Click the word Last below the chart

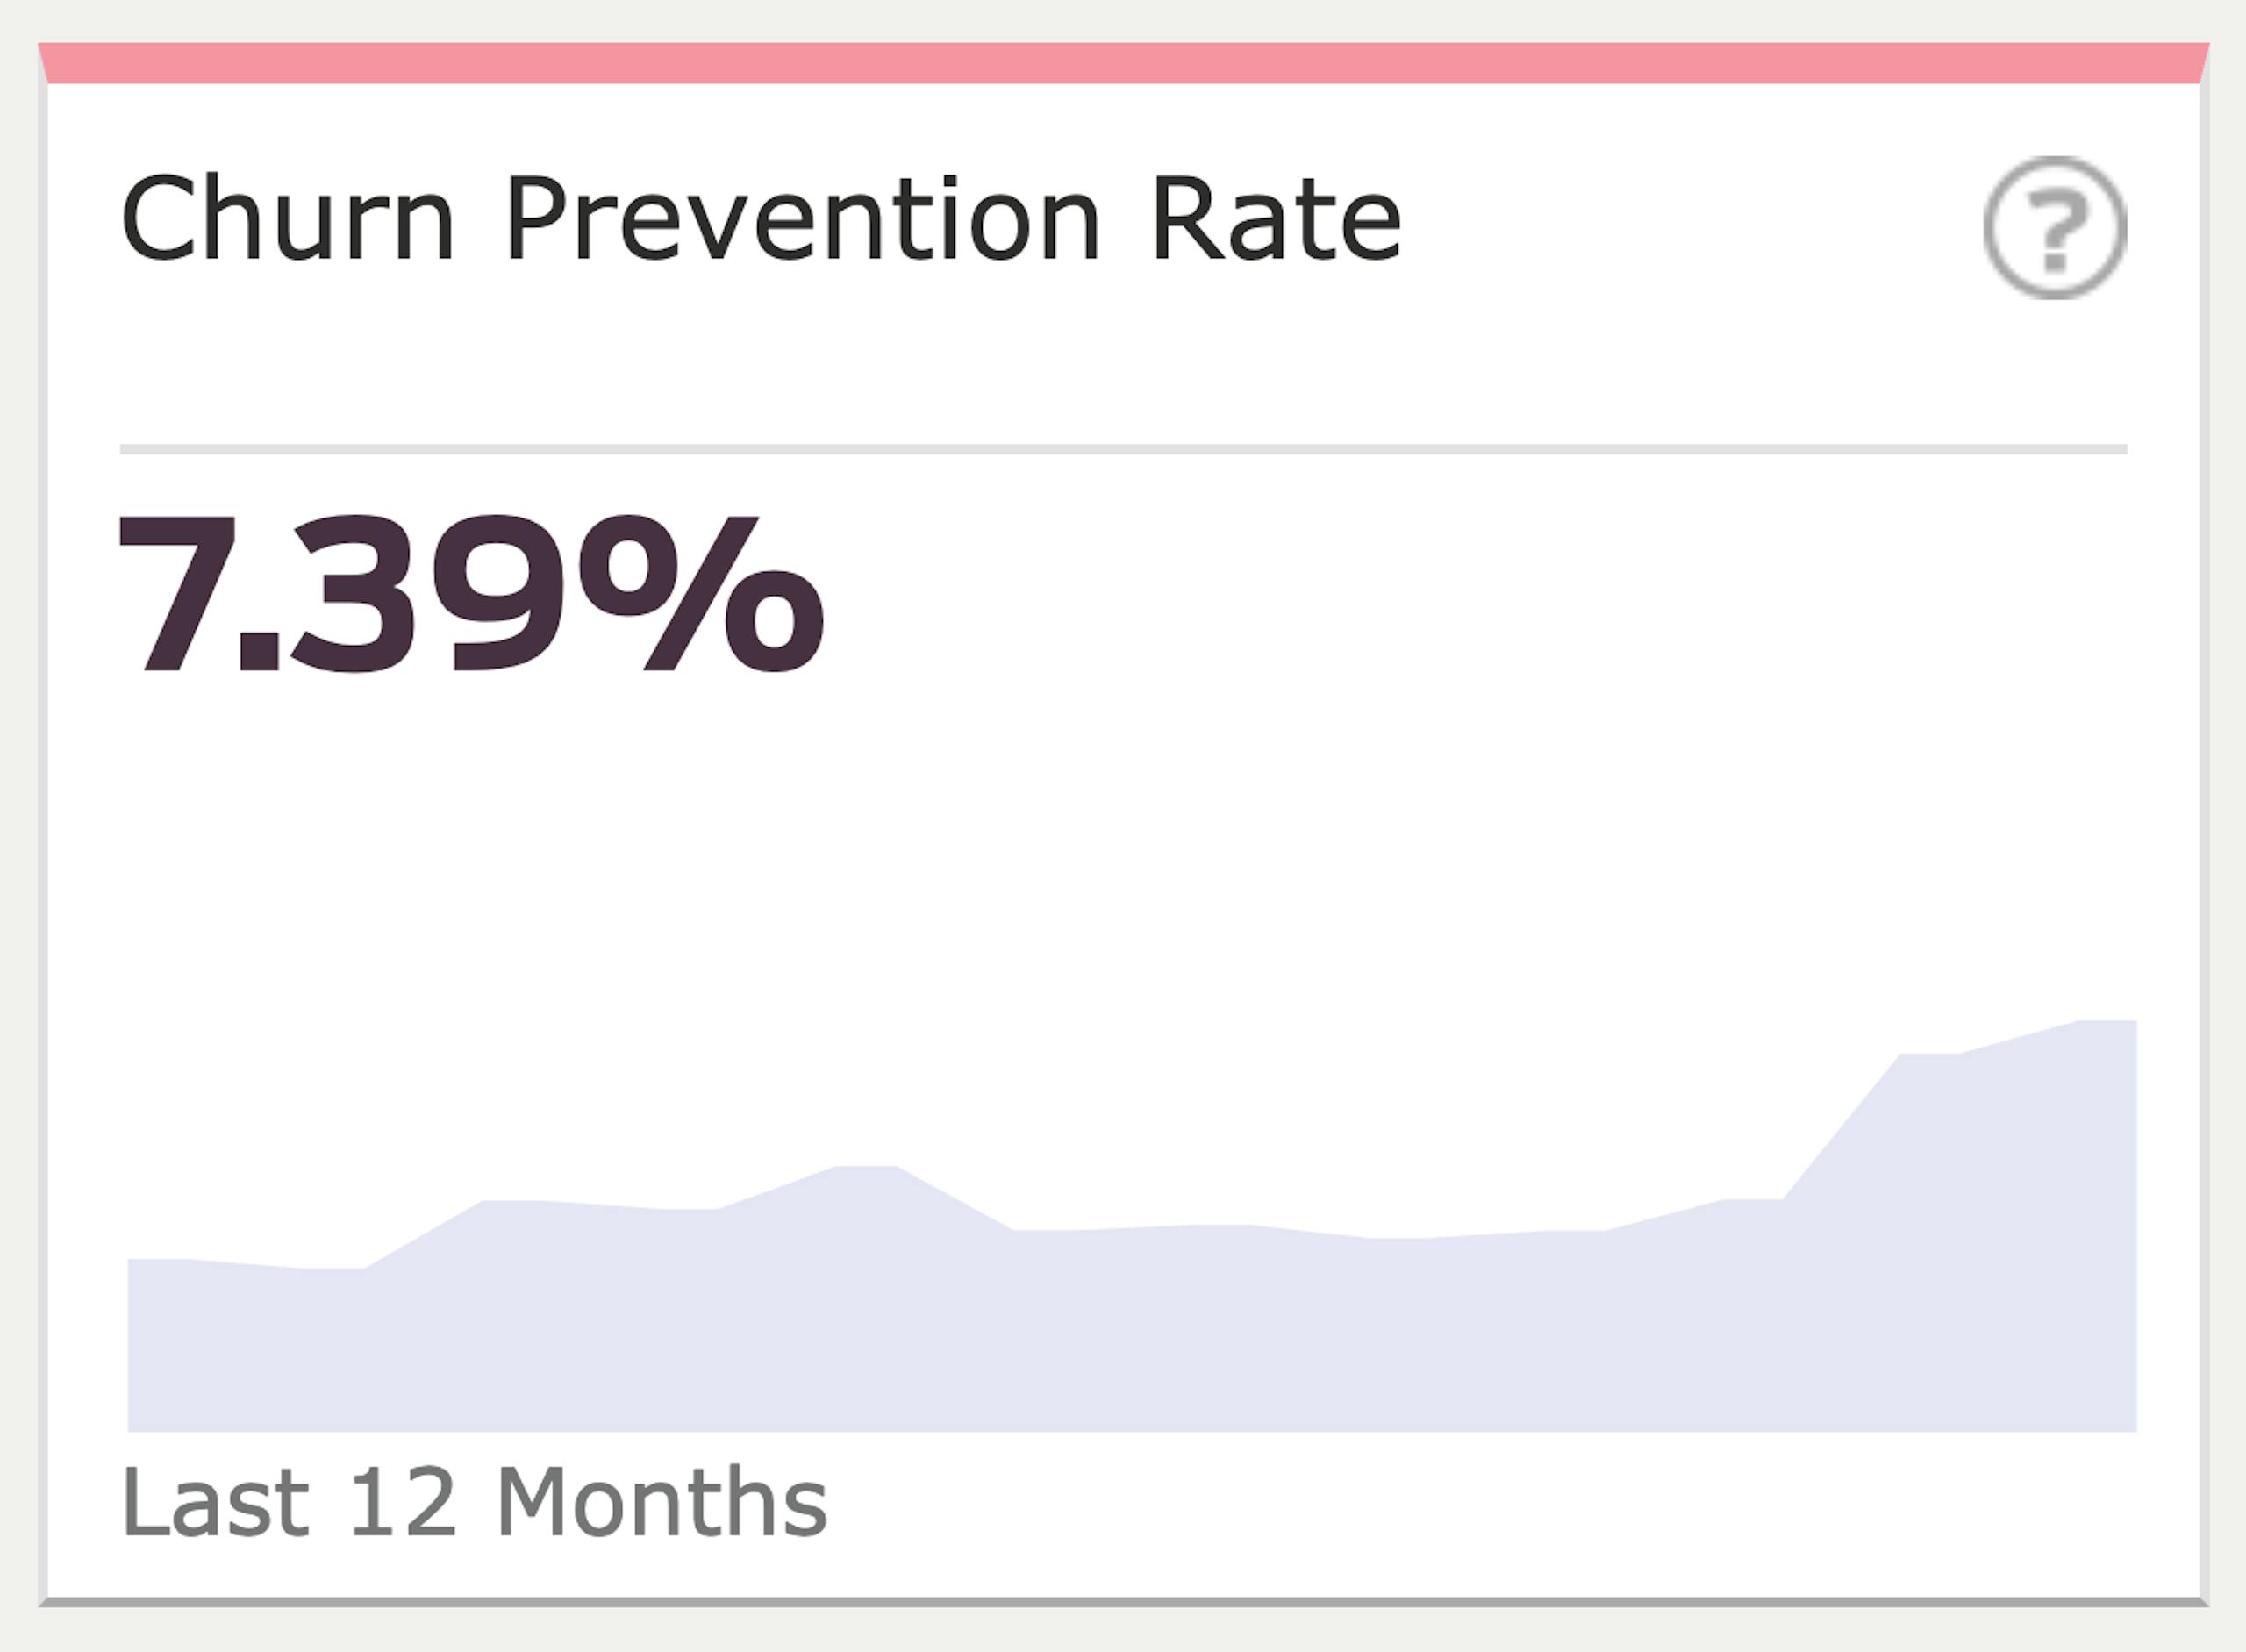coord(214,1503)
